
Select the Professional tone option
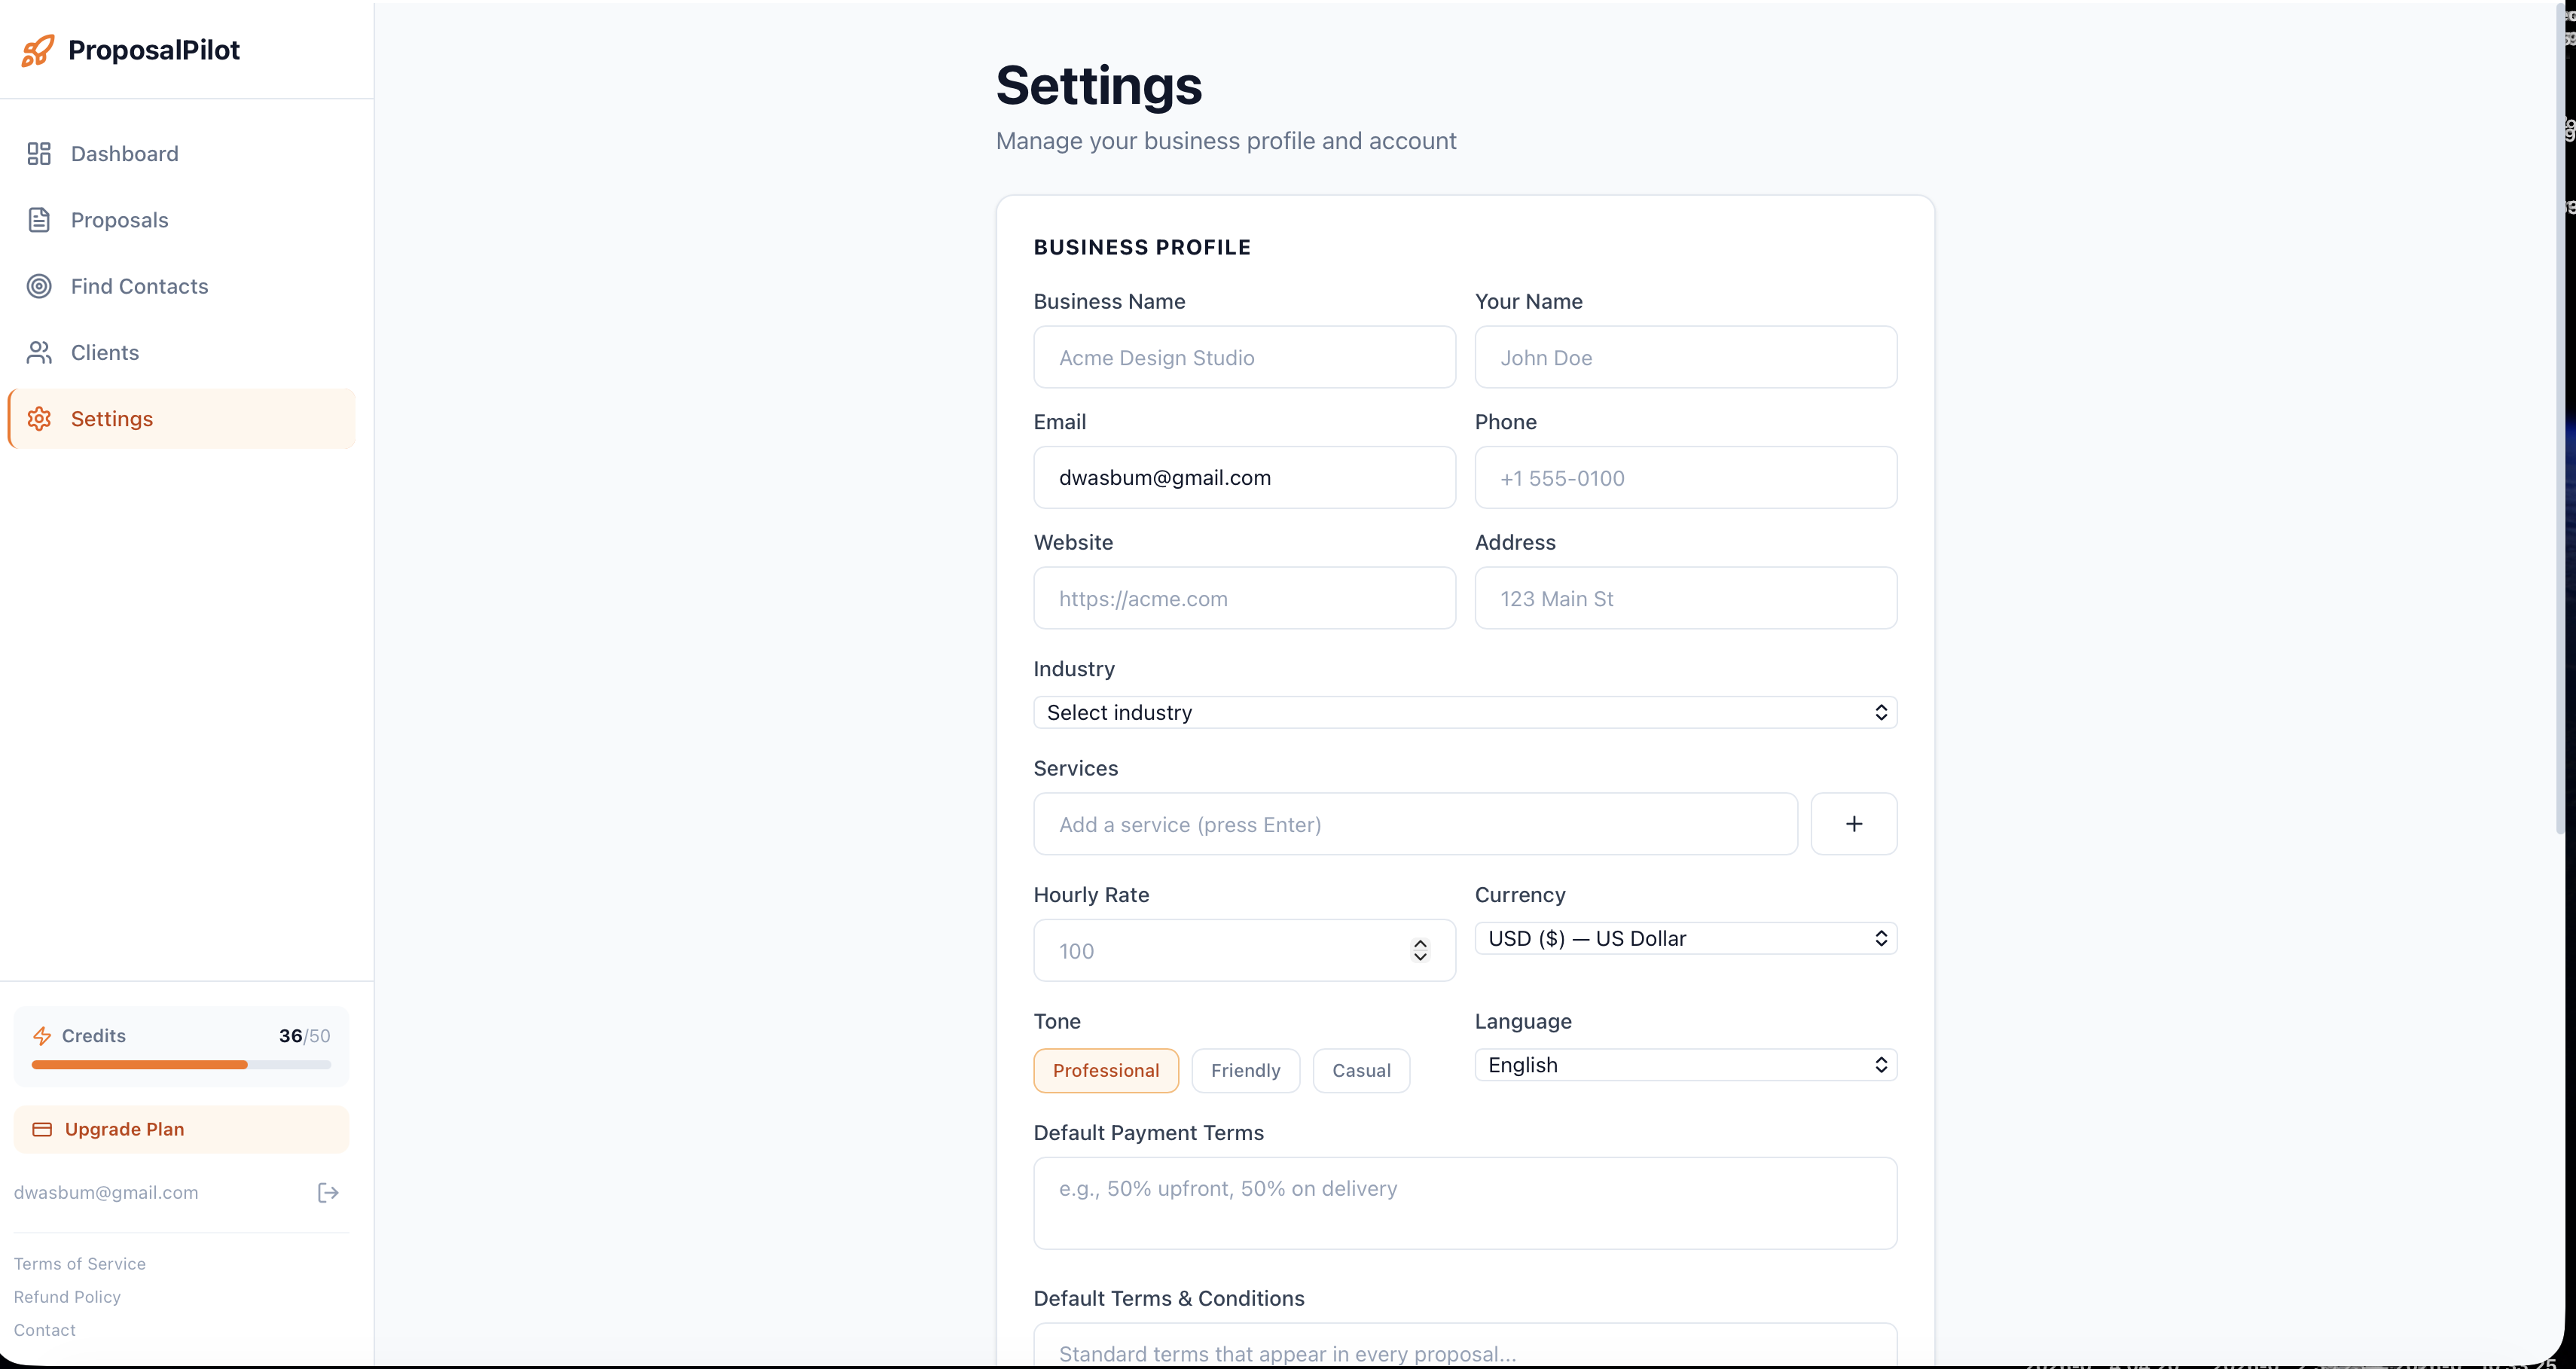pos(1106,1070)
